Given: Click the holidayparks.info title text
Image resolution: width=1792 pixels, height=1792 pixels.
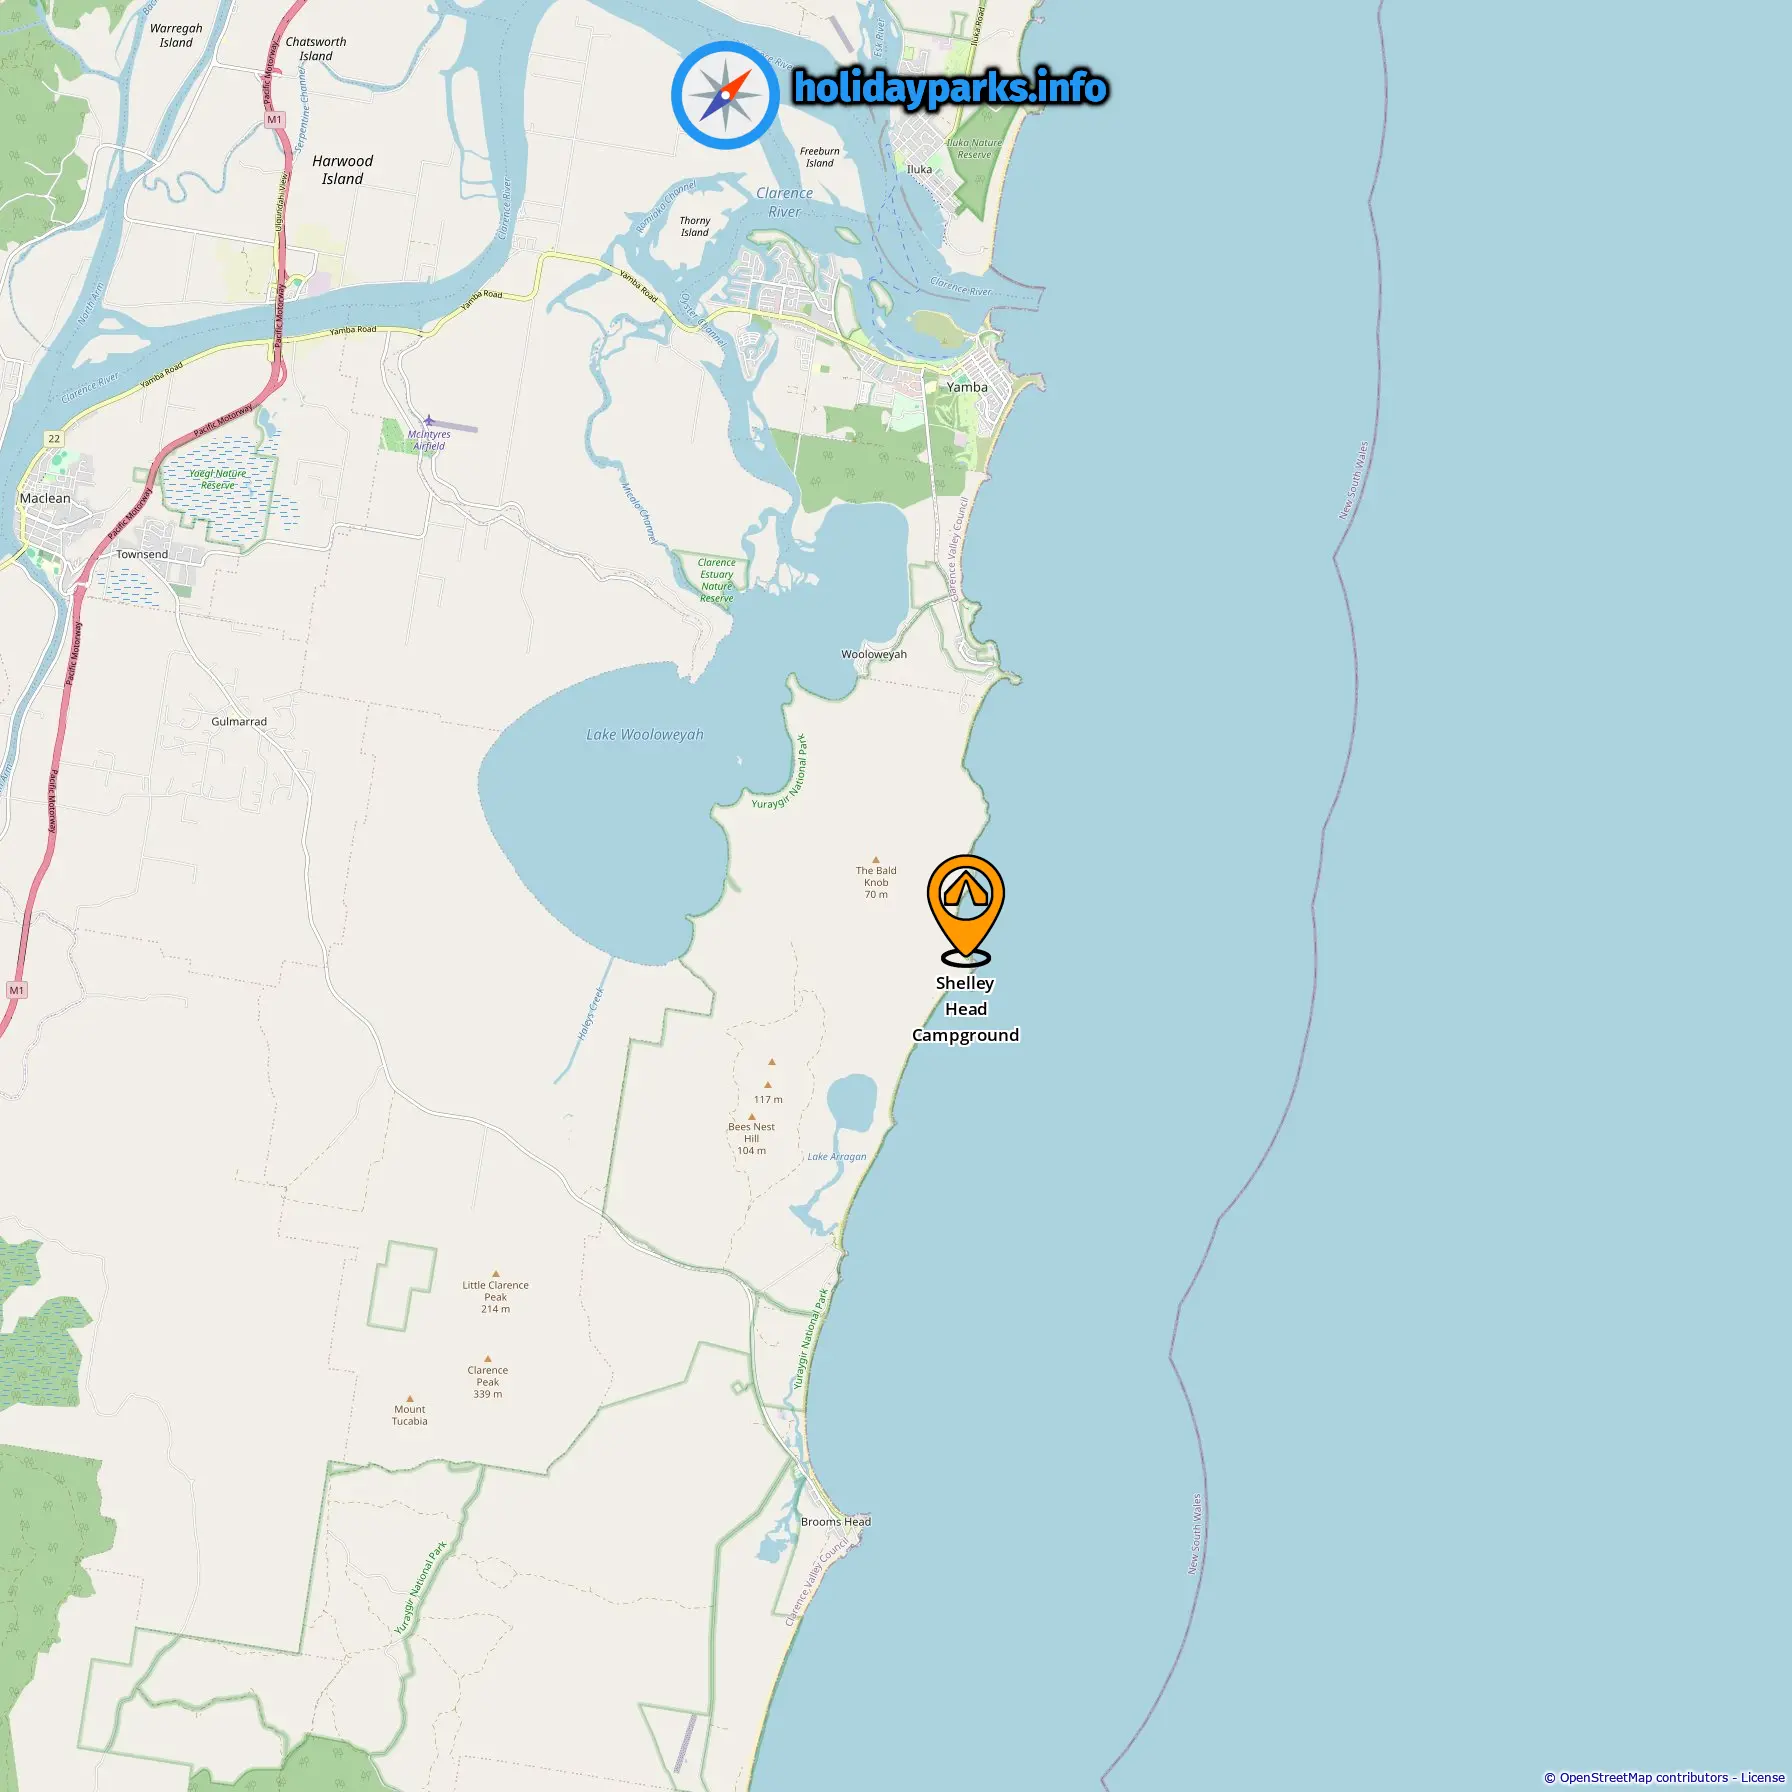Looking at the screenshot, I should tap(950, 88).
